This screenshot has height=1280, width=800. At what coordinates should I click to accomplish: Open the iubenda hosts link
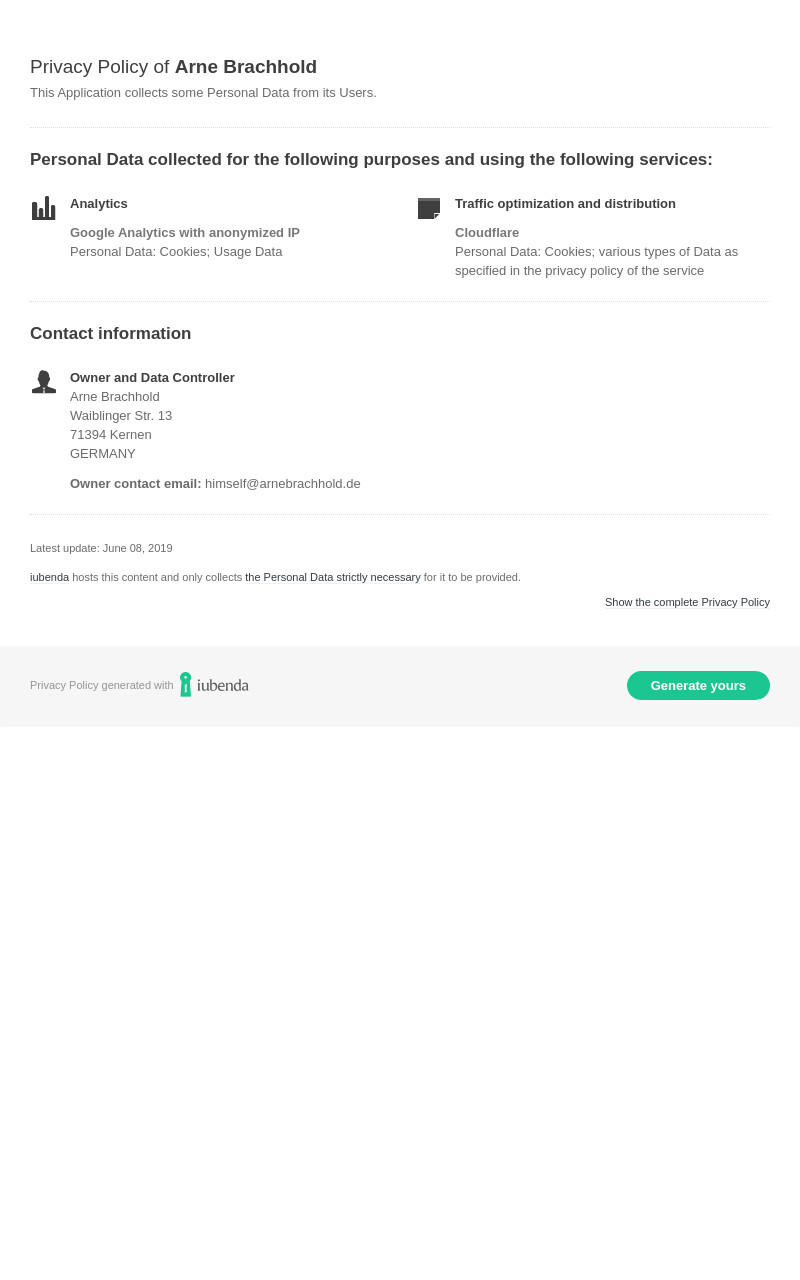(49, 577)
